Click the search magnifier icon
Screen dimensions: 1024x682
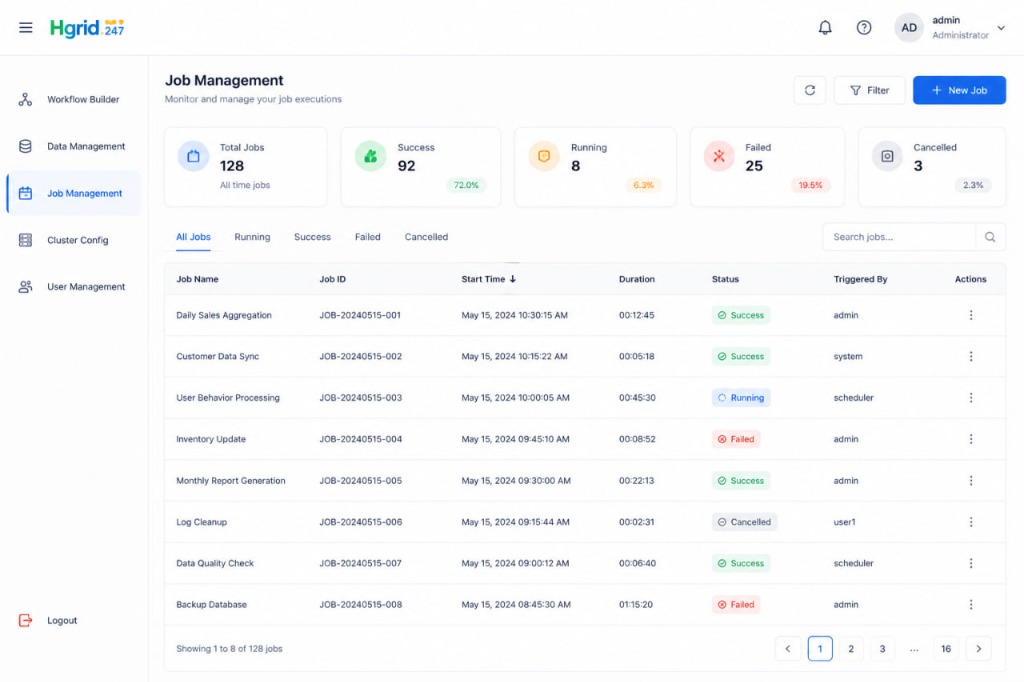[990, 237]
